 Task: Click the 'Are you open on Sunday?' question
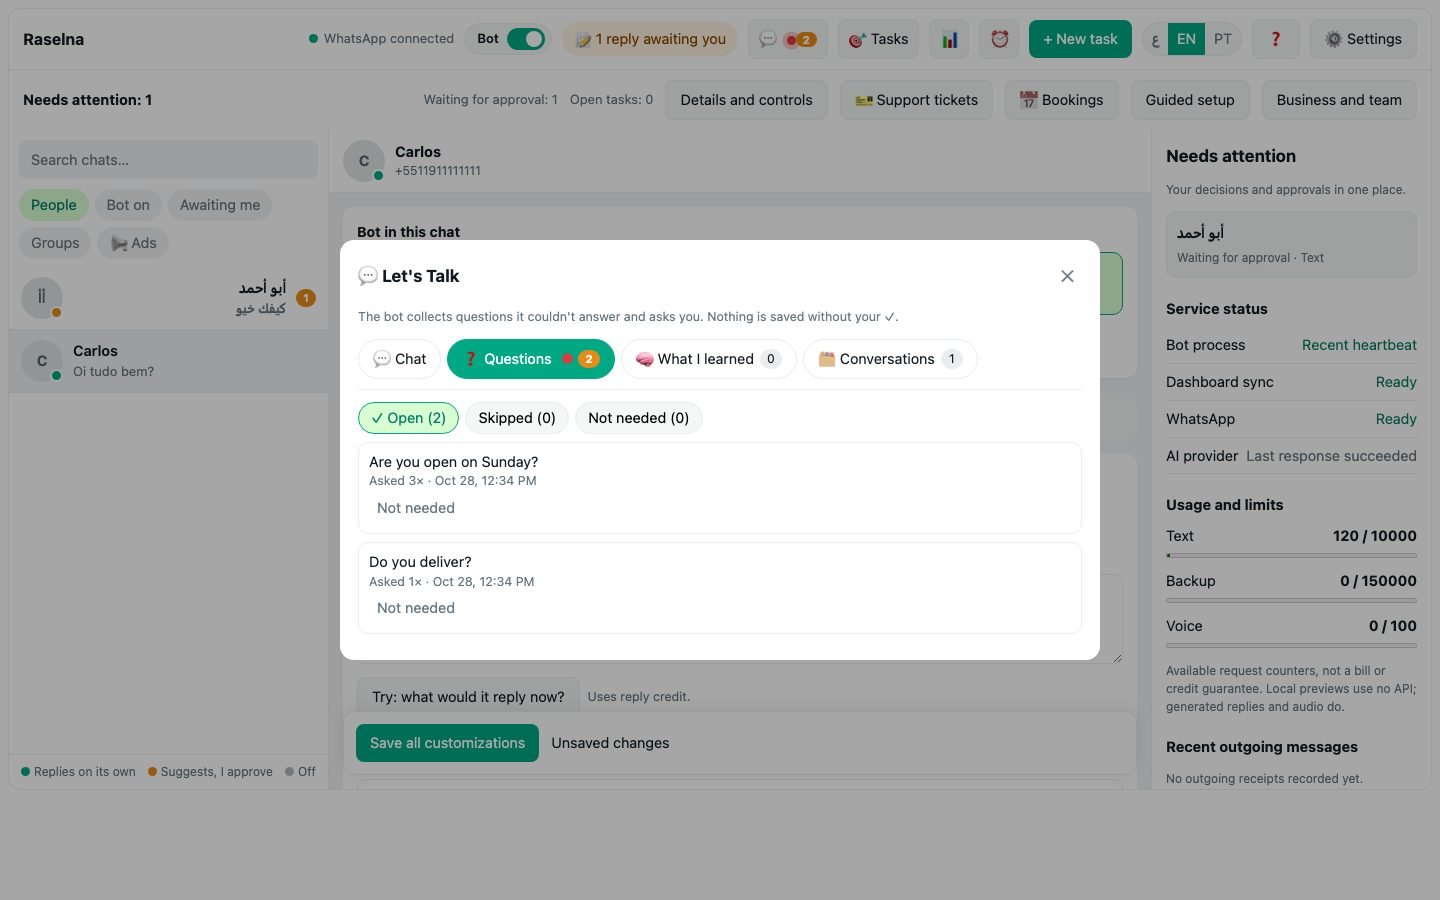coord(453,462)
